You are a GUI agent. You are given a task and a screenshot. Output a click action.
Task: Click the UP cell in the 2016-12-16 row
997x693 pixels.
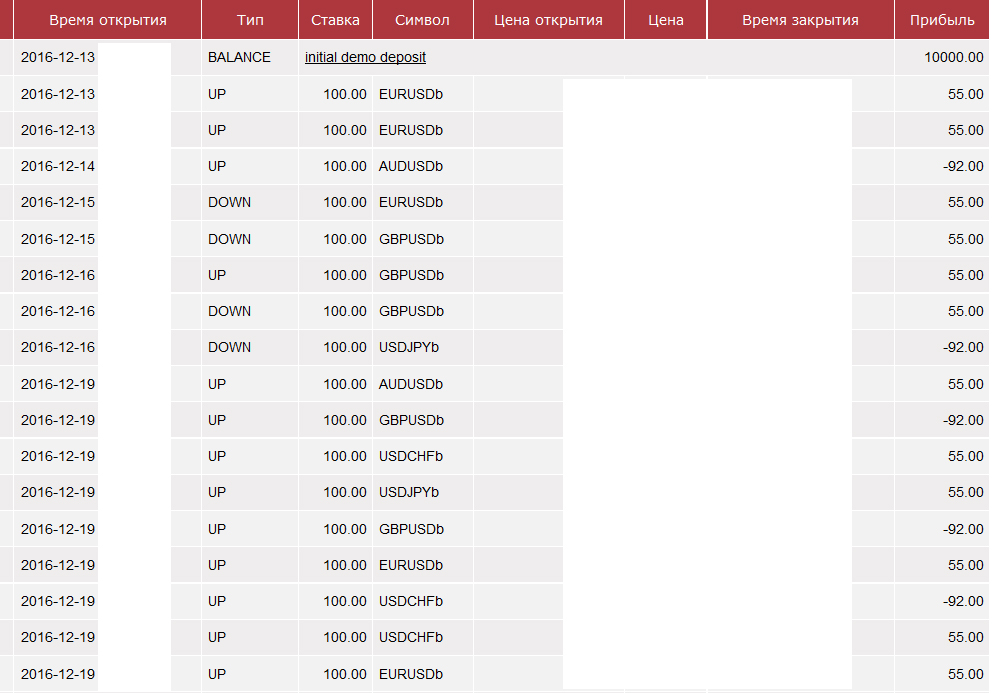(x=217, y=275)
